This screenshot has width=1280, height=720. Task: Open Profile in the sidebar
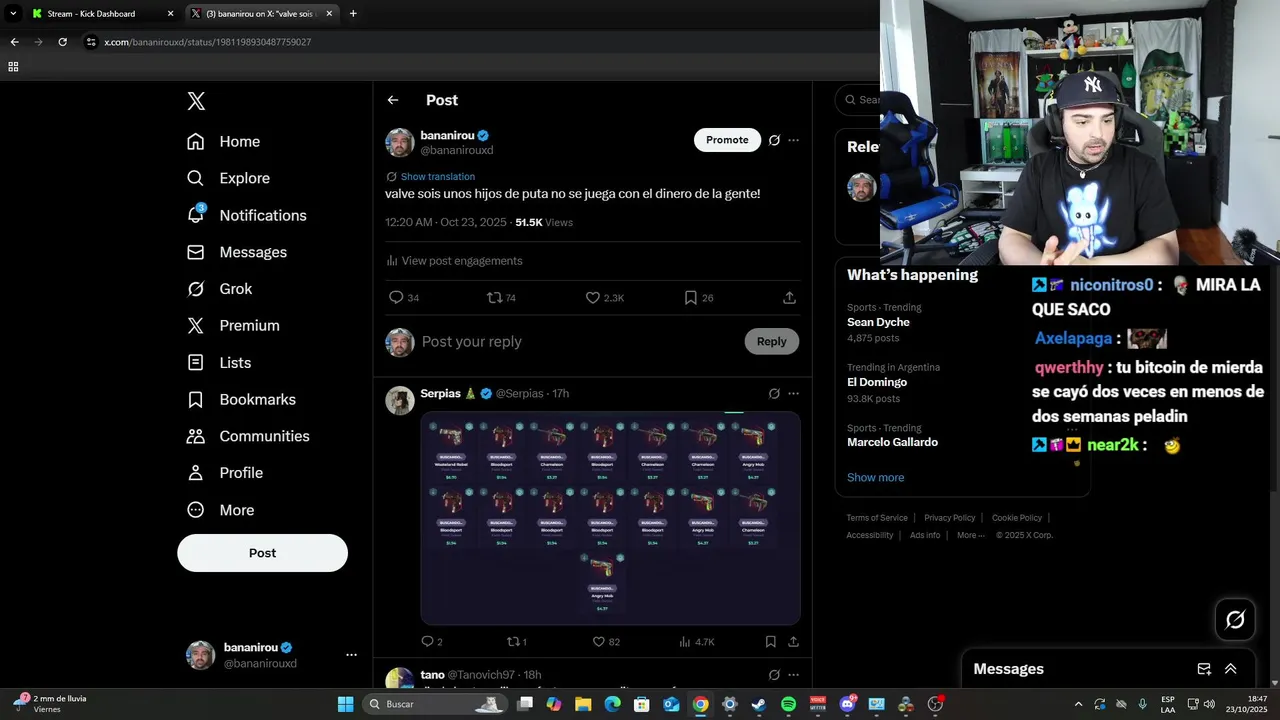225,473
